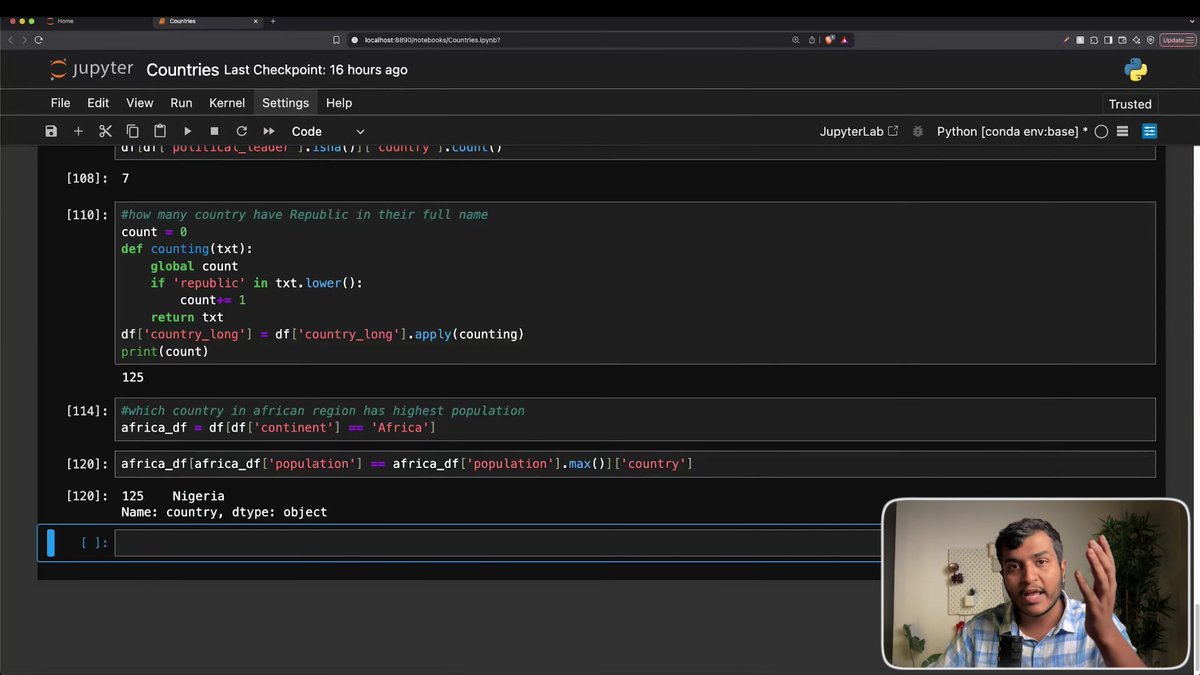This screenshot has width=1200, height=675.
Task: Paste cell using the clipboard icon
Action: (159, 131)
